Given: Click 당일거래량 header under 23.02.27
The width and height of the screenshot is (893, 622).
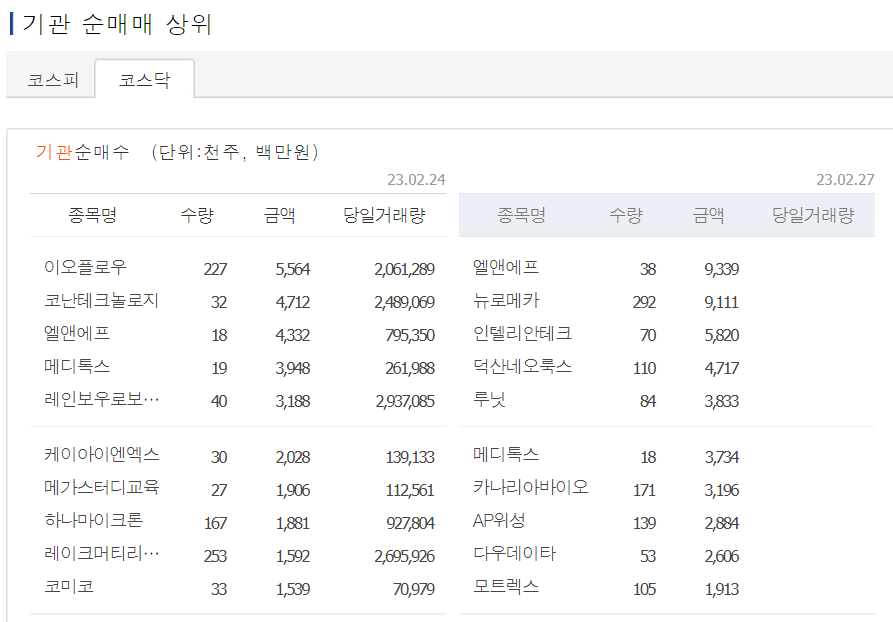Looking at the screenshot, I should (813, 215).
